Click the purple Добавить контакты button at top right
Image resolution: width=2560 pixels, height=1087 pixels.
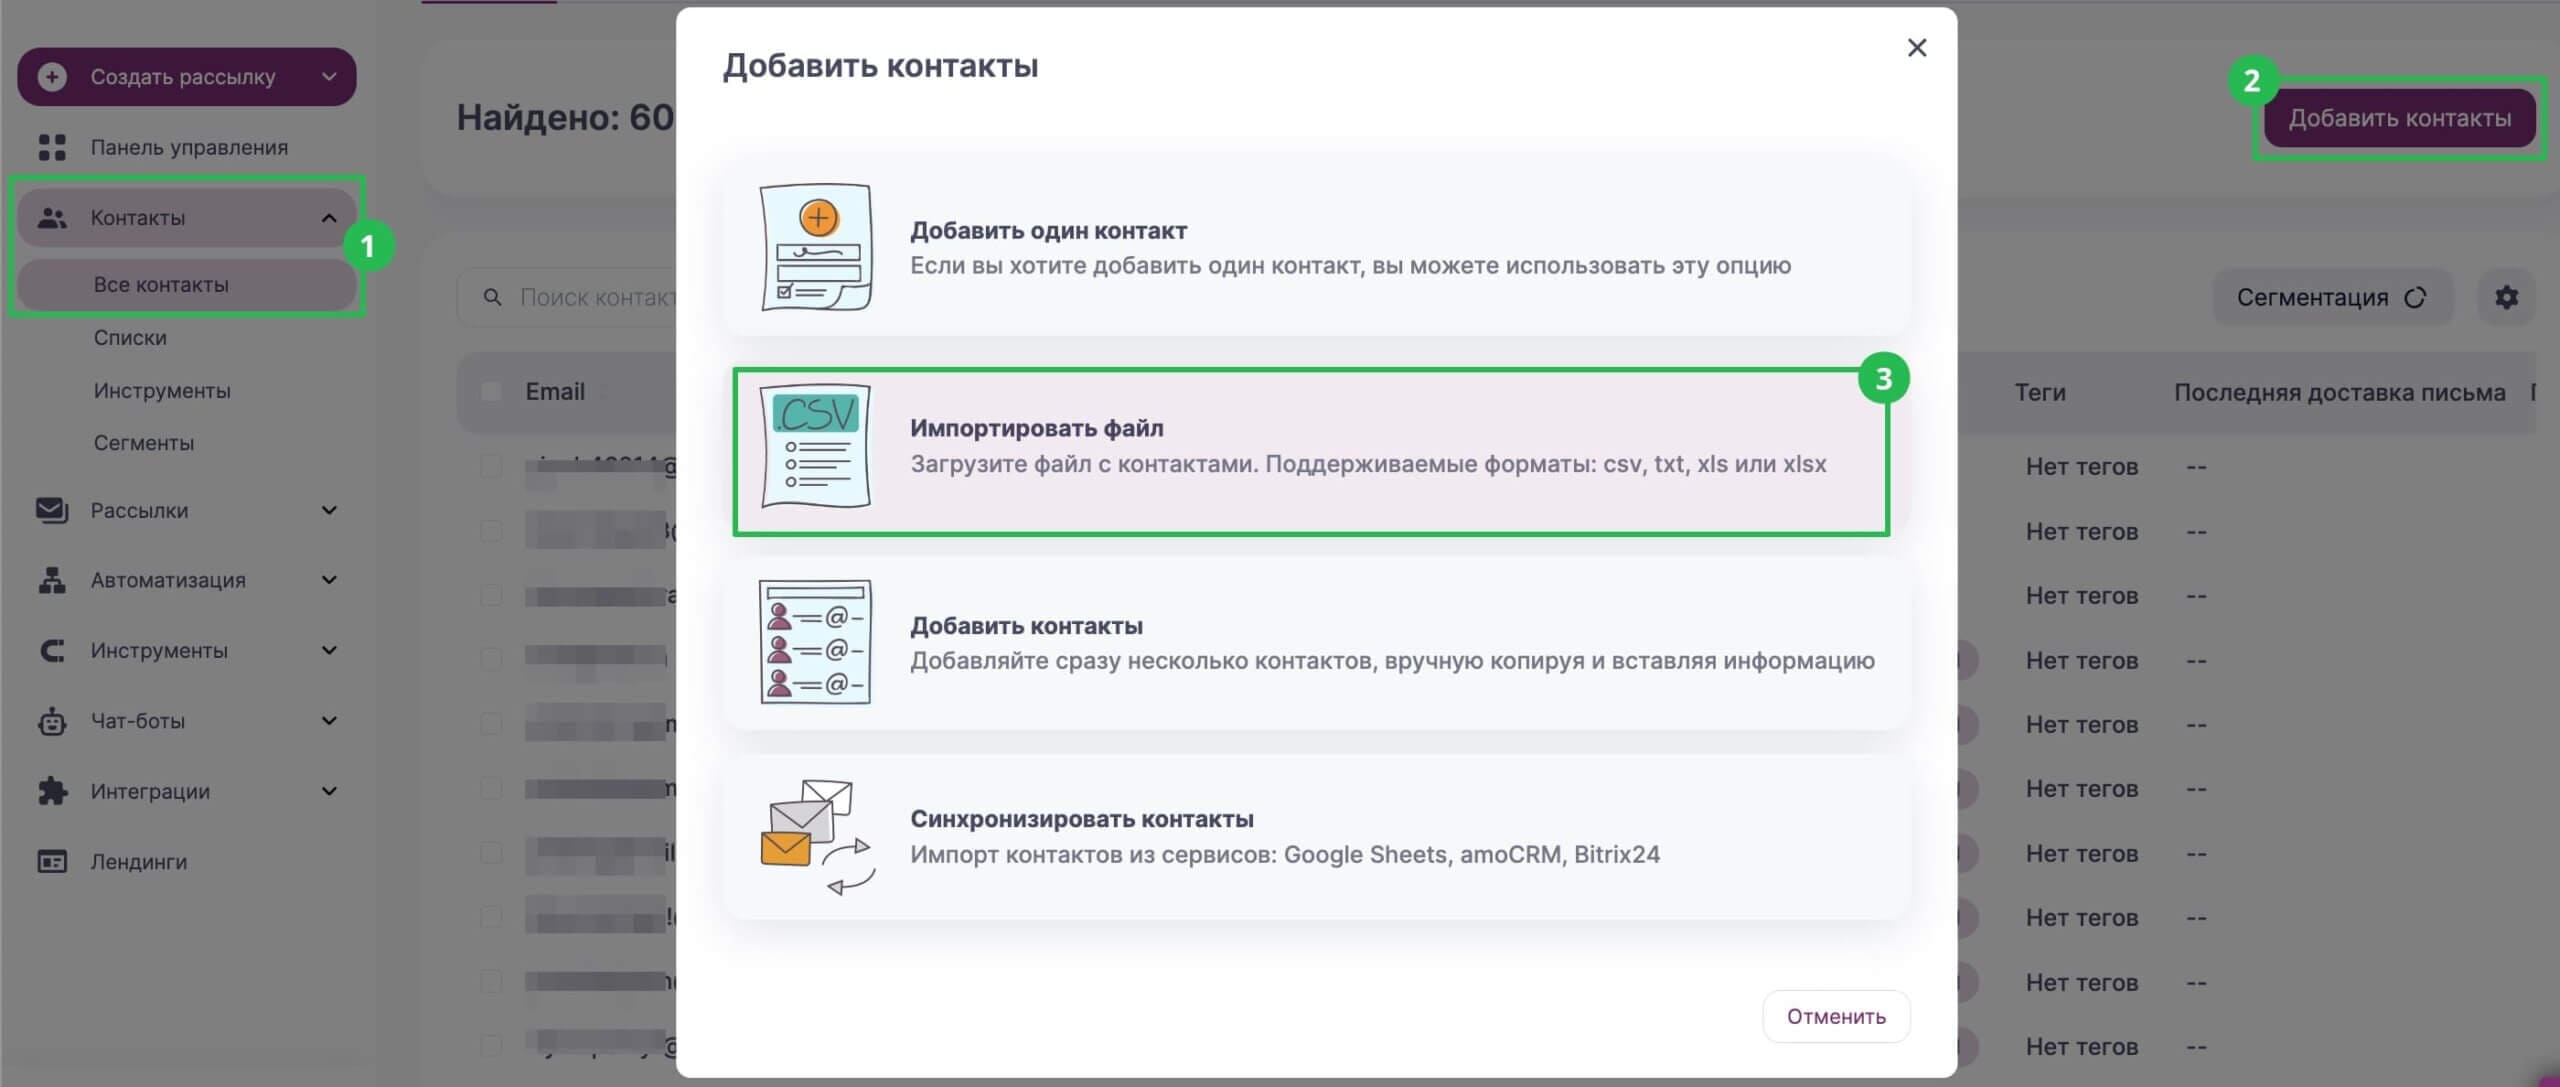pos(2399,118)
